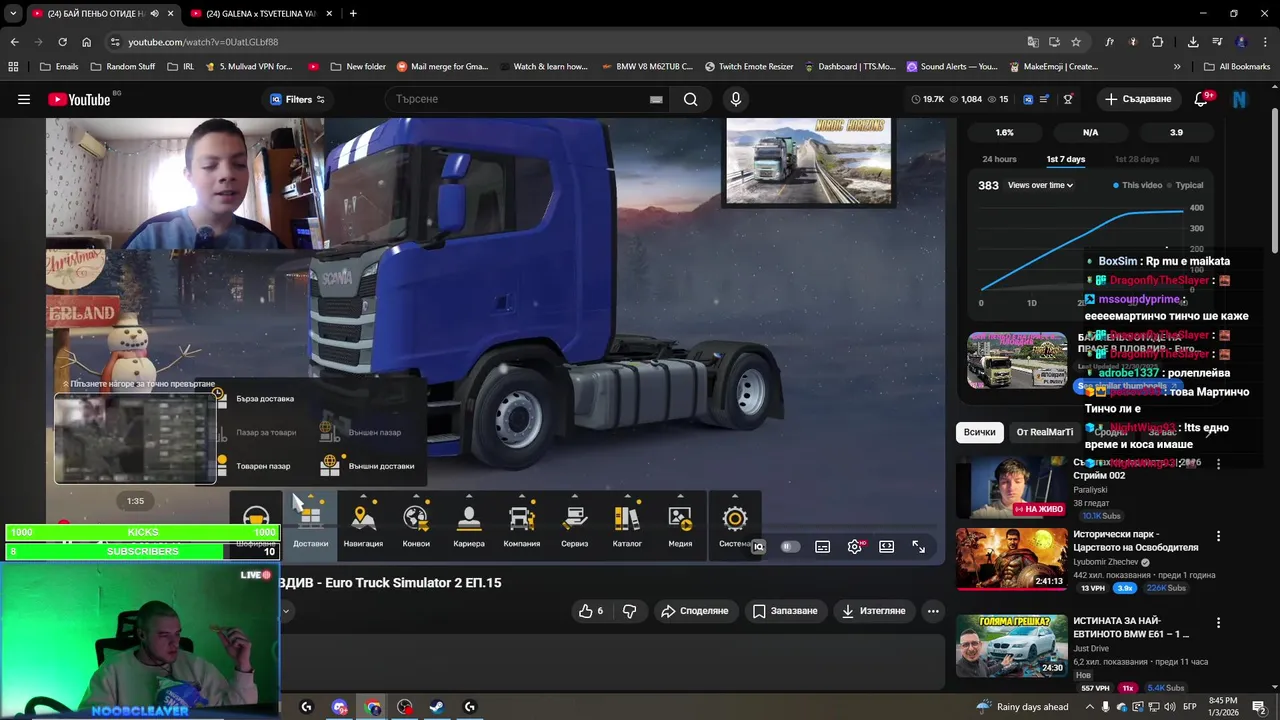Open Chrome extensions puzzle icon

pos(1158,42)
